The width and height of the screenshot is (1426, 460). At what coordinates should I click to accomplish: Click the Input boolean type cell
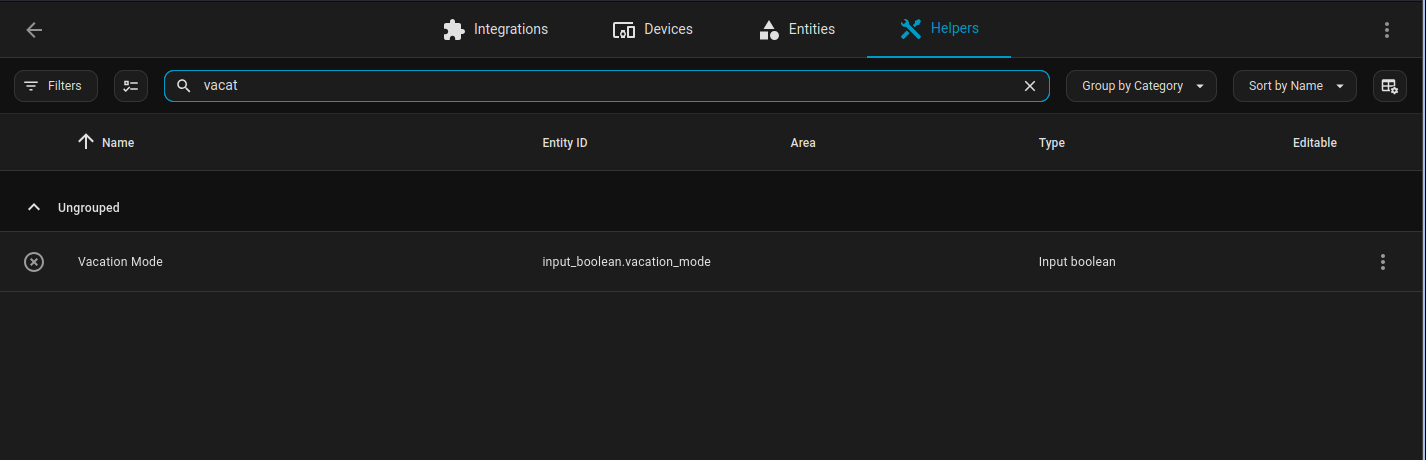[x=1077, y=262]
